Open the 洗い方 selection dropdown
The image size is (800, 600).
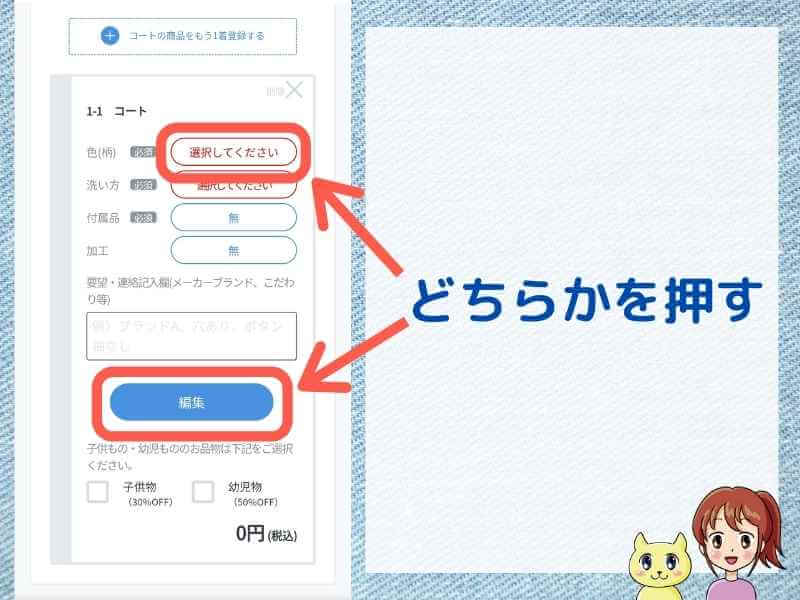(234, 186)
